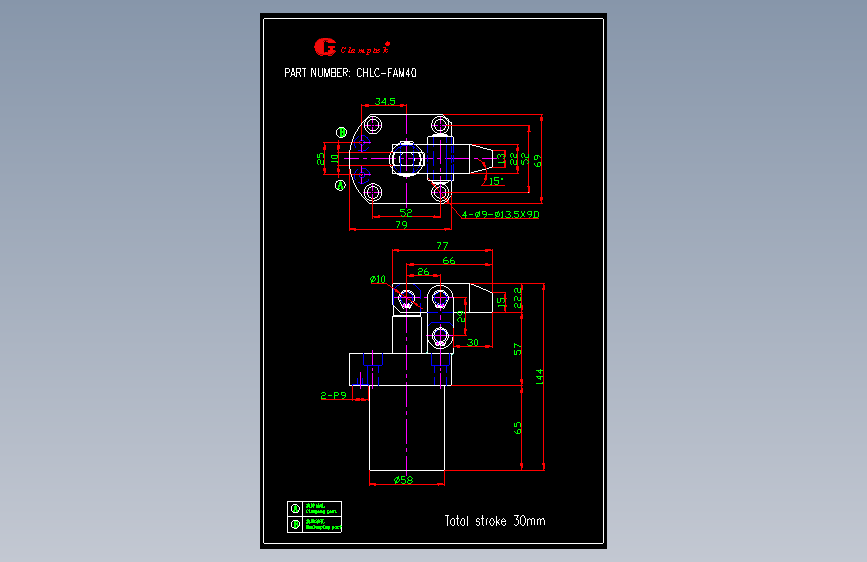Click the 25 dimension left of top view
867x562 pixels.
coord(320,159)
